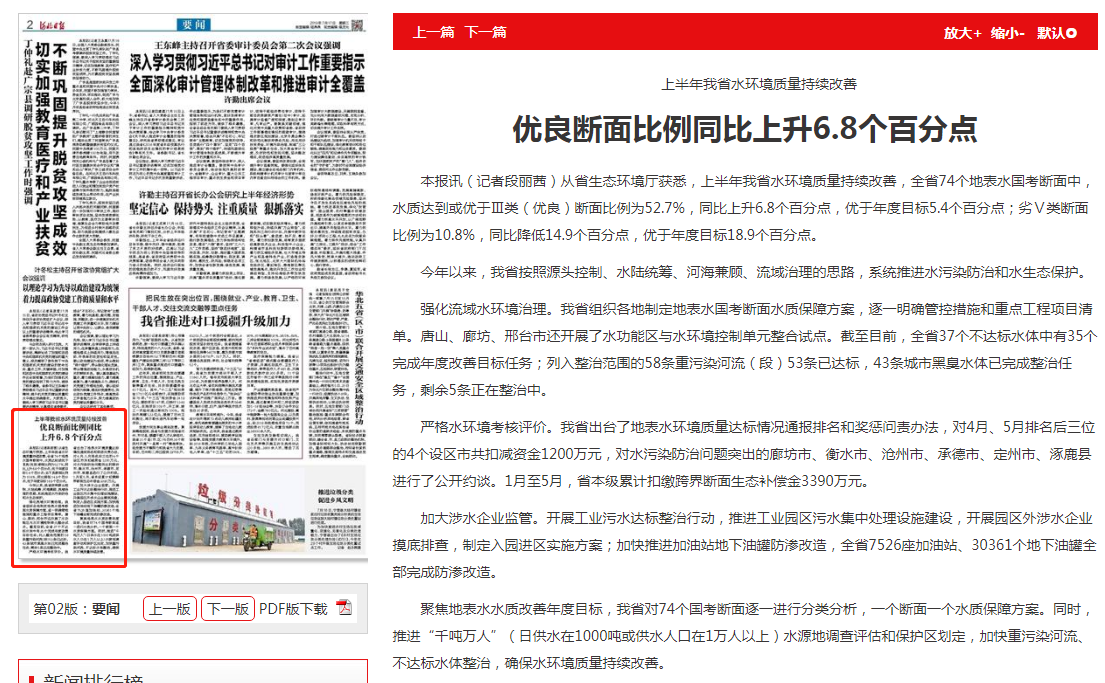Click the red PDF download icon
Viewport: 1105px width, 683px height.
[x=344, y=608]
